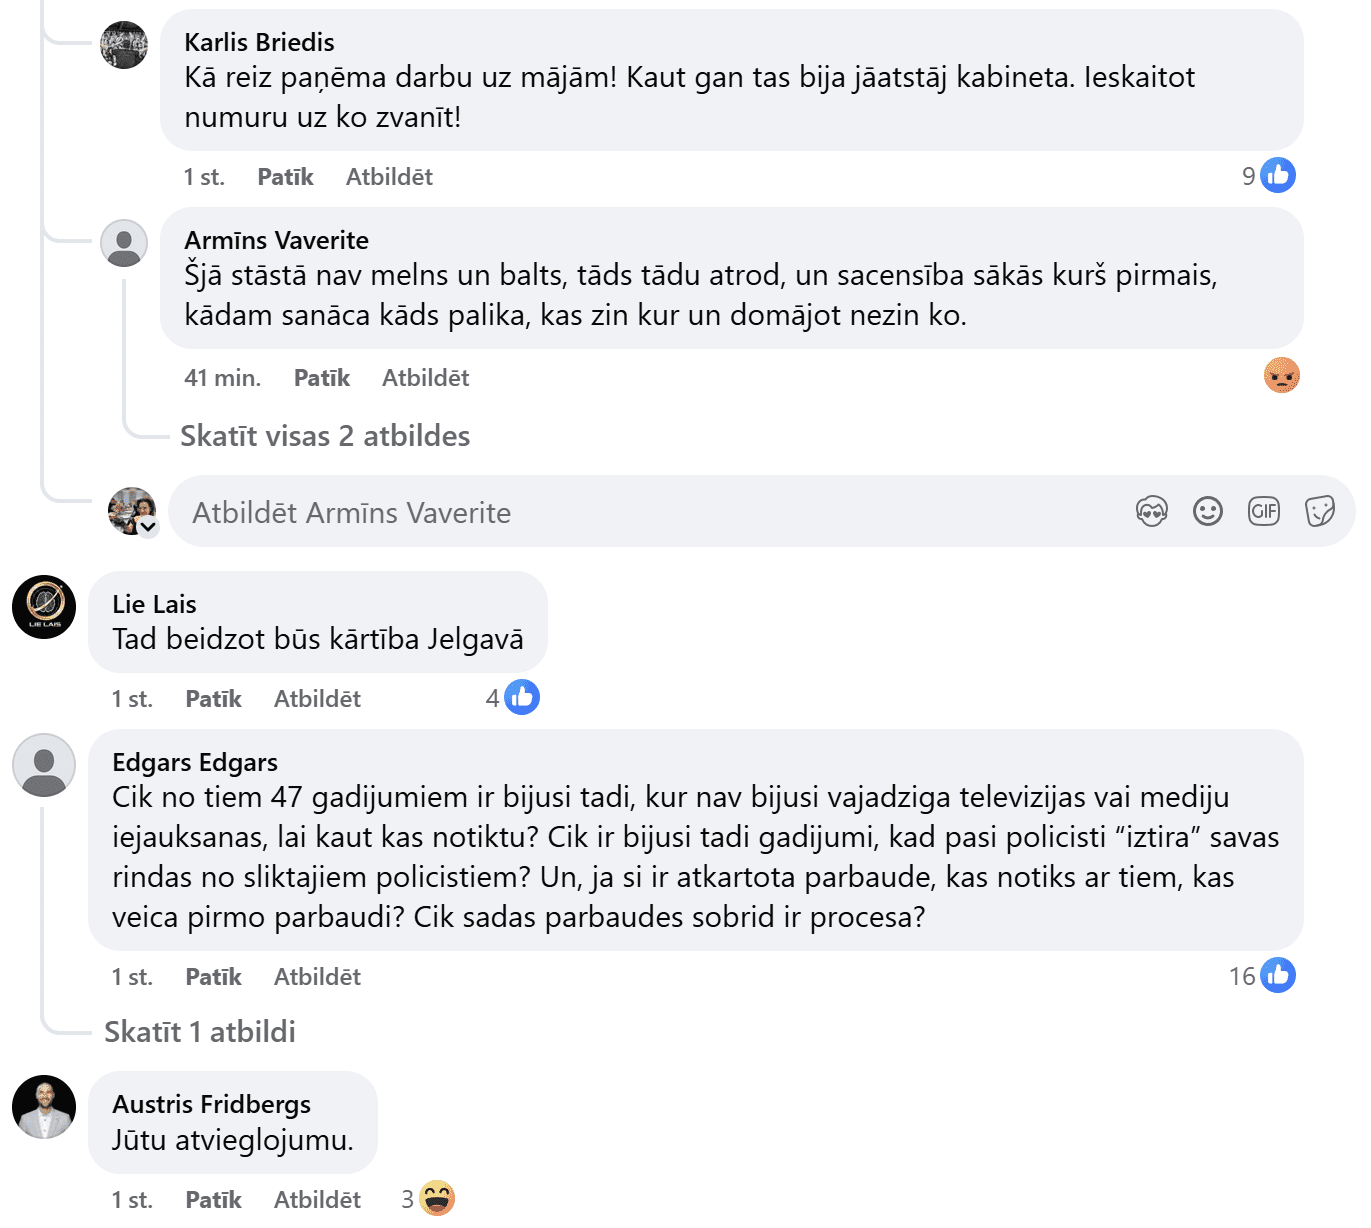Viewport: 1371px width, 1228px height.
Task: Click like reaction icon on Edgars Edgars comment
Action: [1278, 975]
